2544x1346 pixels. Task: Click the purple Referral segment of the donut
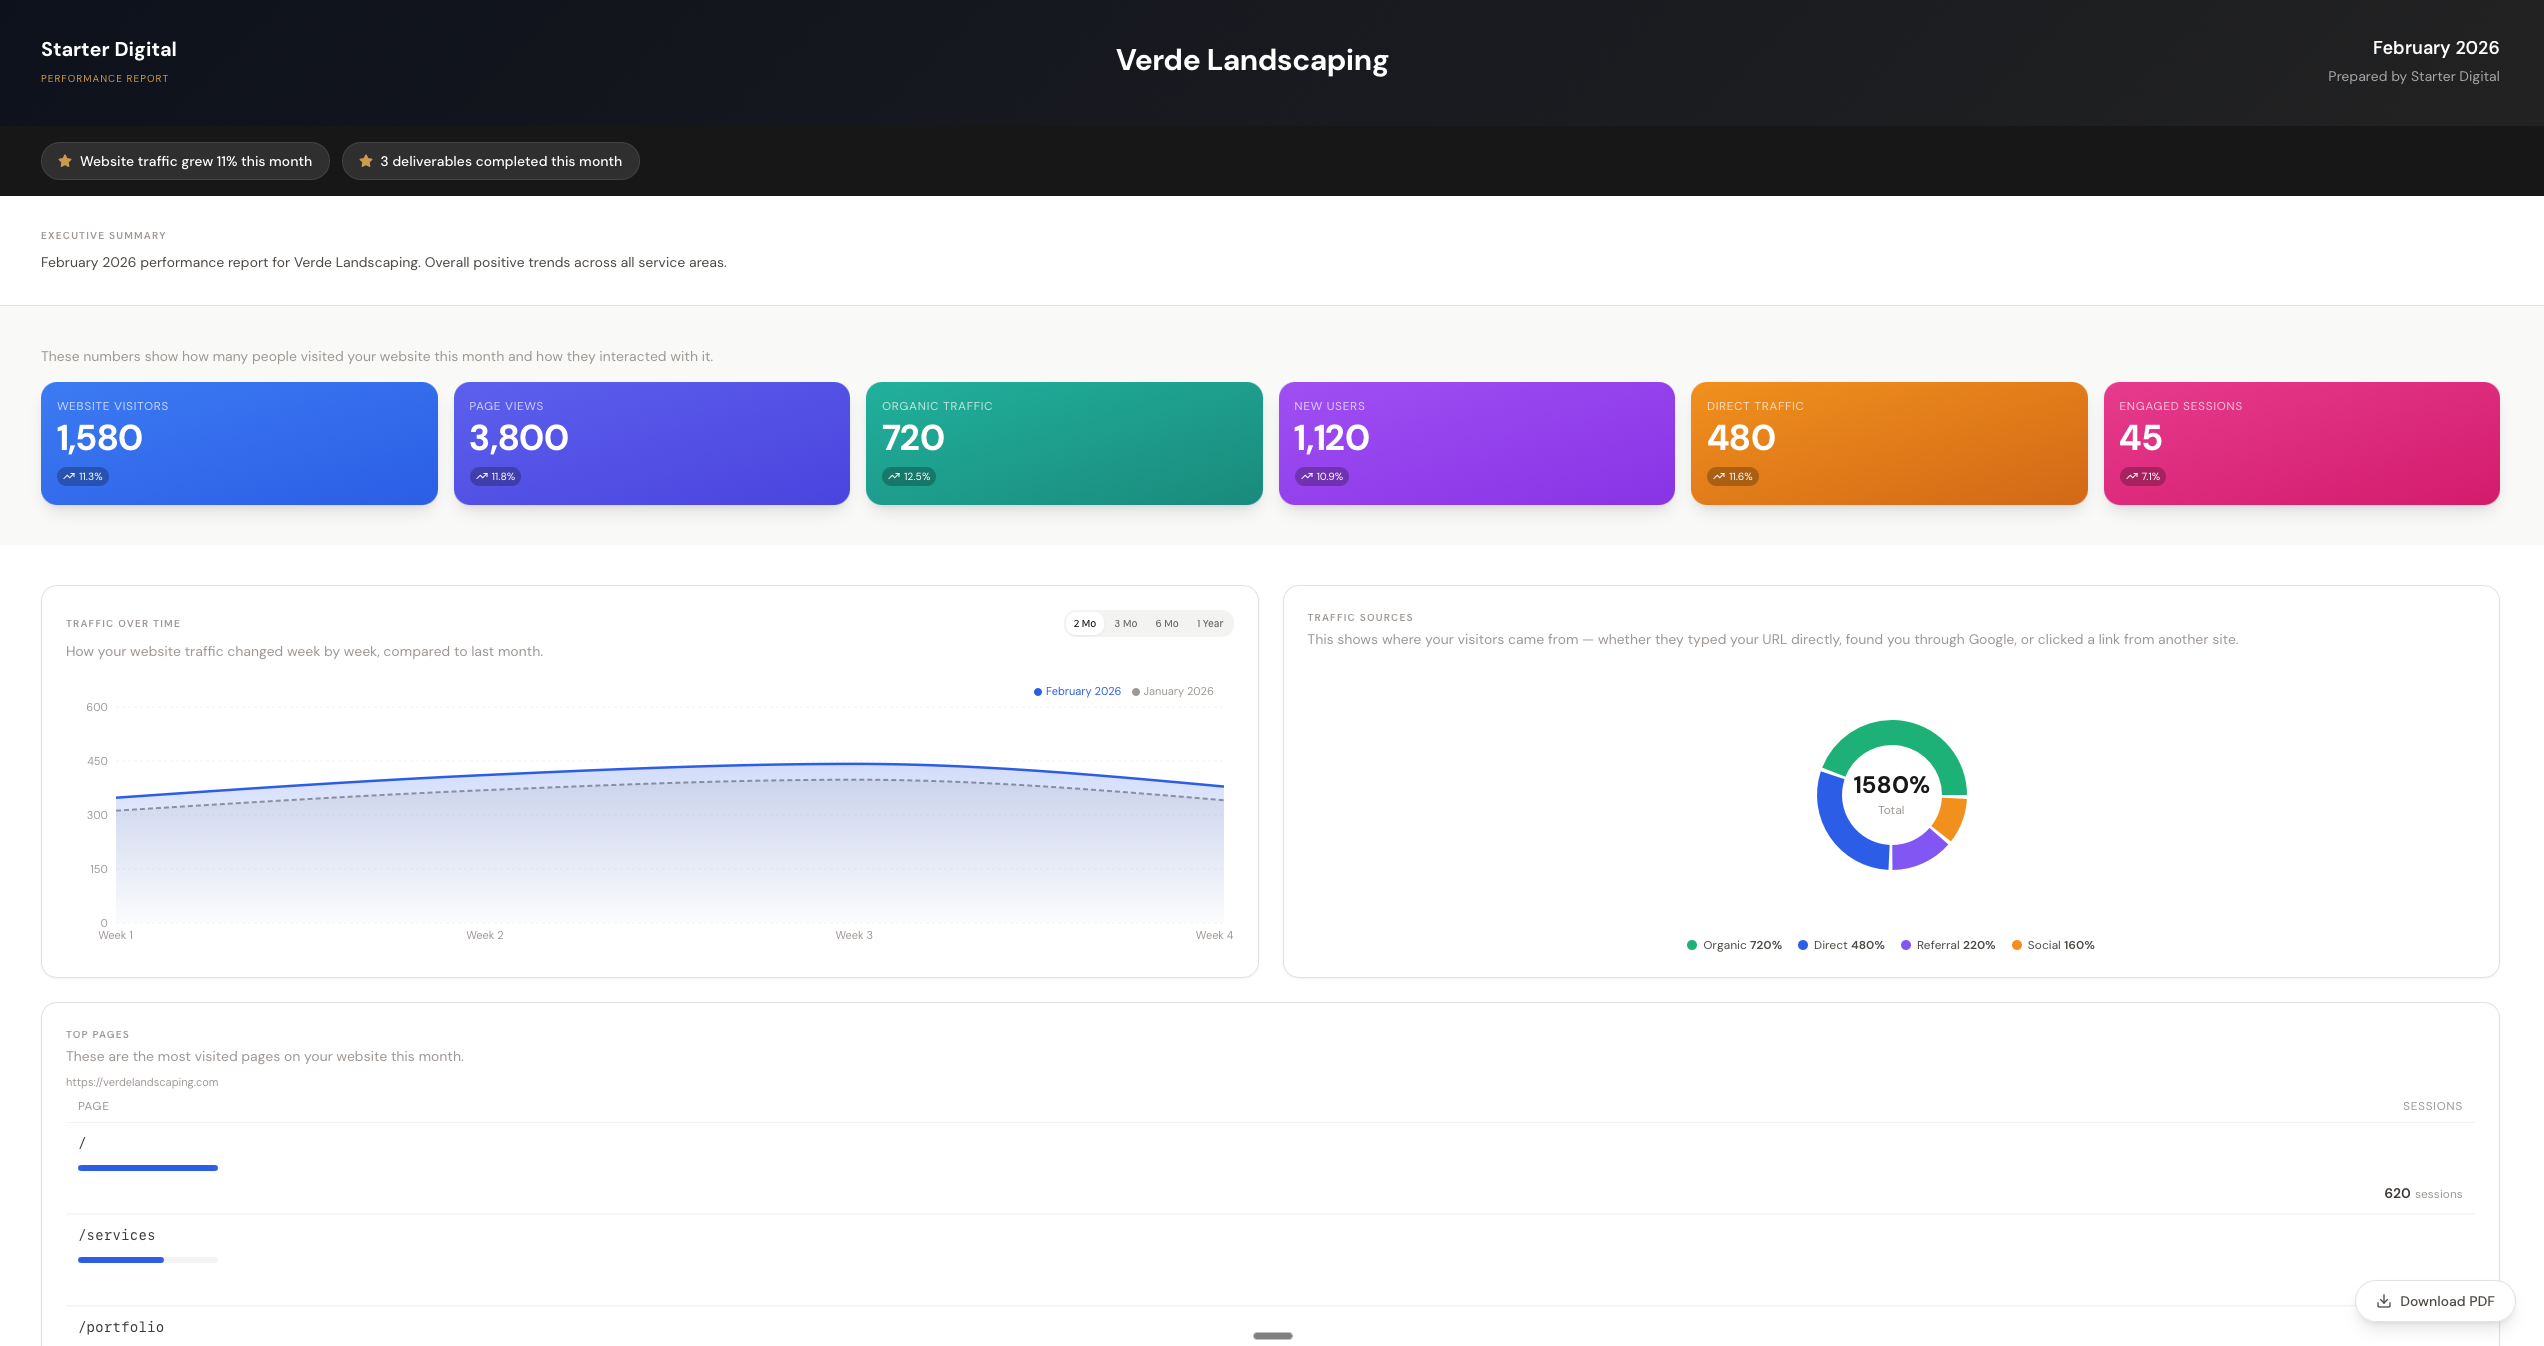point(1916,853)
